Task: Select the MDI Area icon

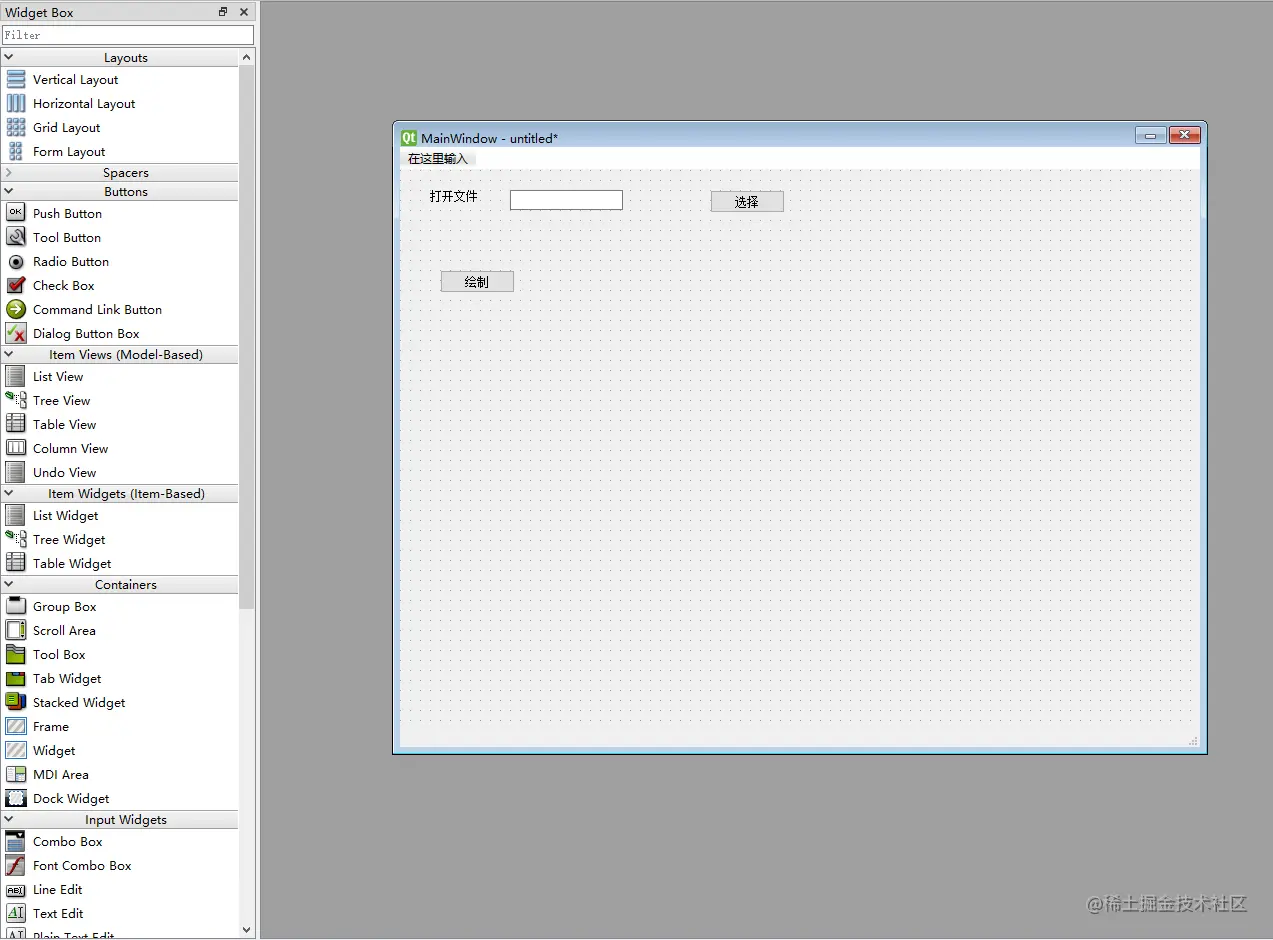Action: (16, 775)
